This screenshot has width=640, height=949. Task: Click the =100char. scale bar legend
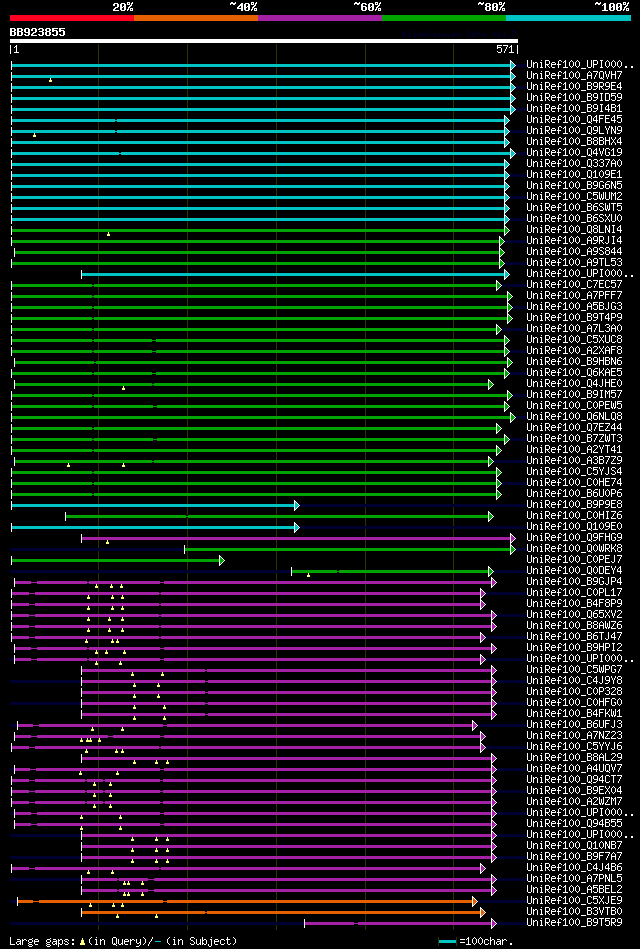476,942
